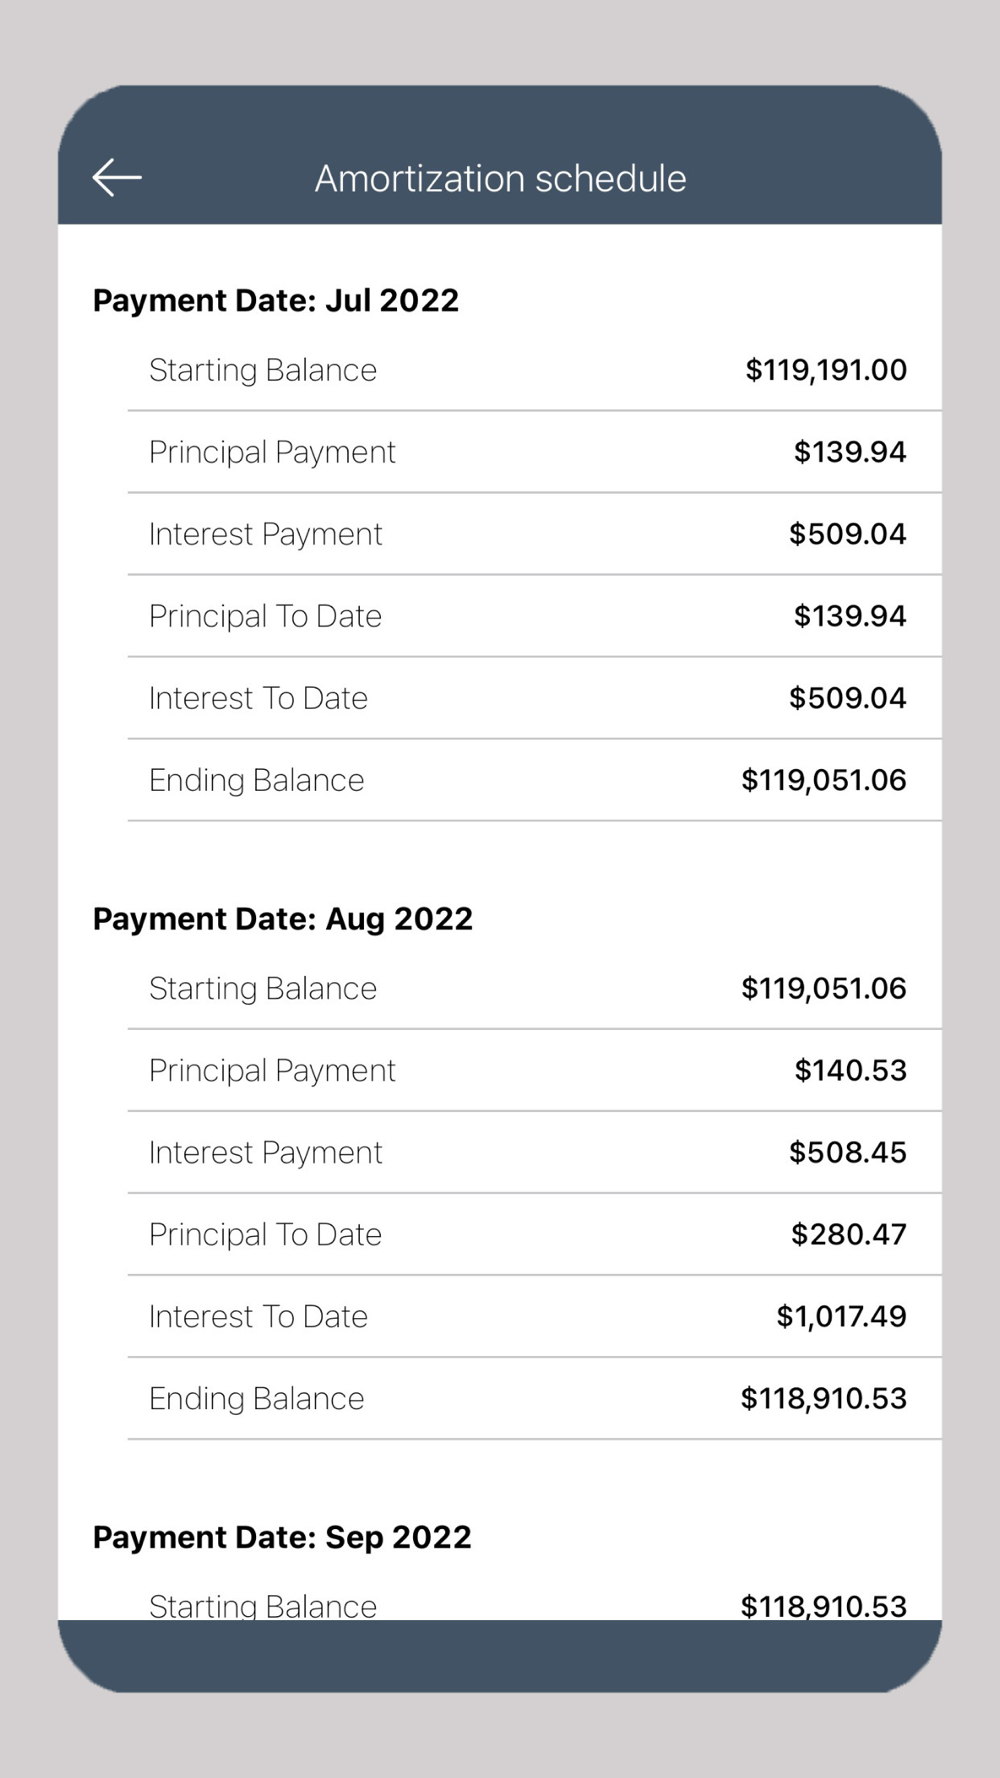Viewport: 1000px width, 1778px height.
Task: Tap the back arrow icon
Action: [117, 178]
